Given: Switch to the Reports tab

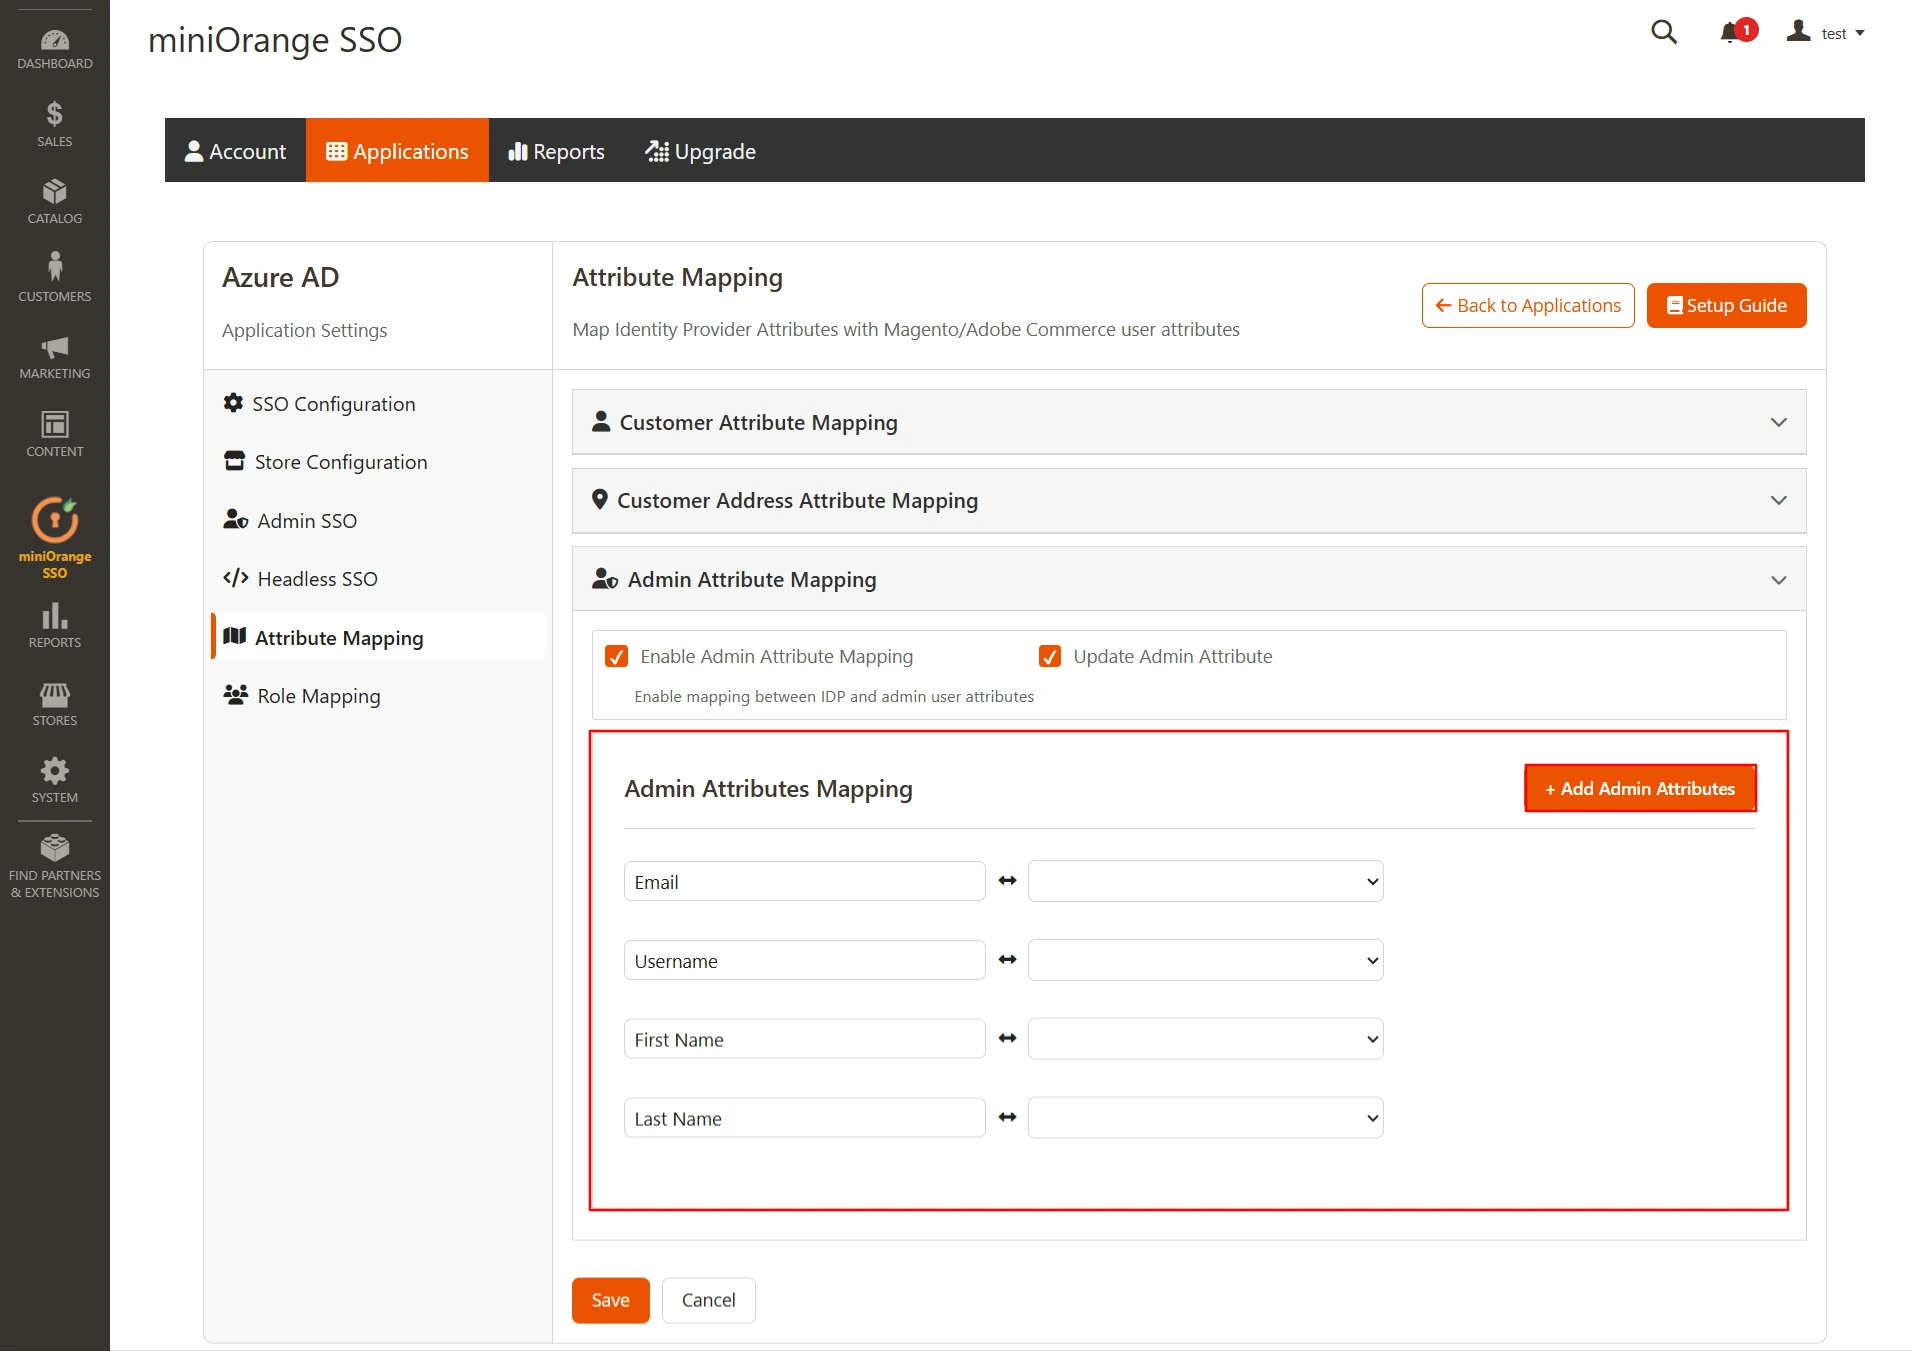Looking at the screenshot, I should 556,151.
